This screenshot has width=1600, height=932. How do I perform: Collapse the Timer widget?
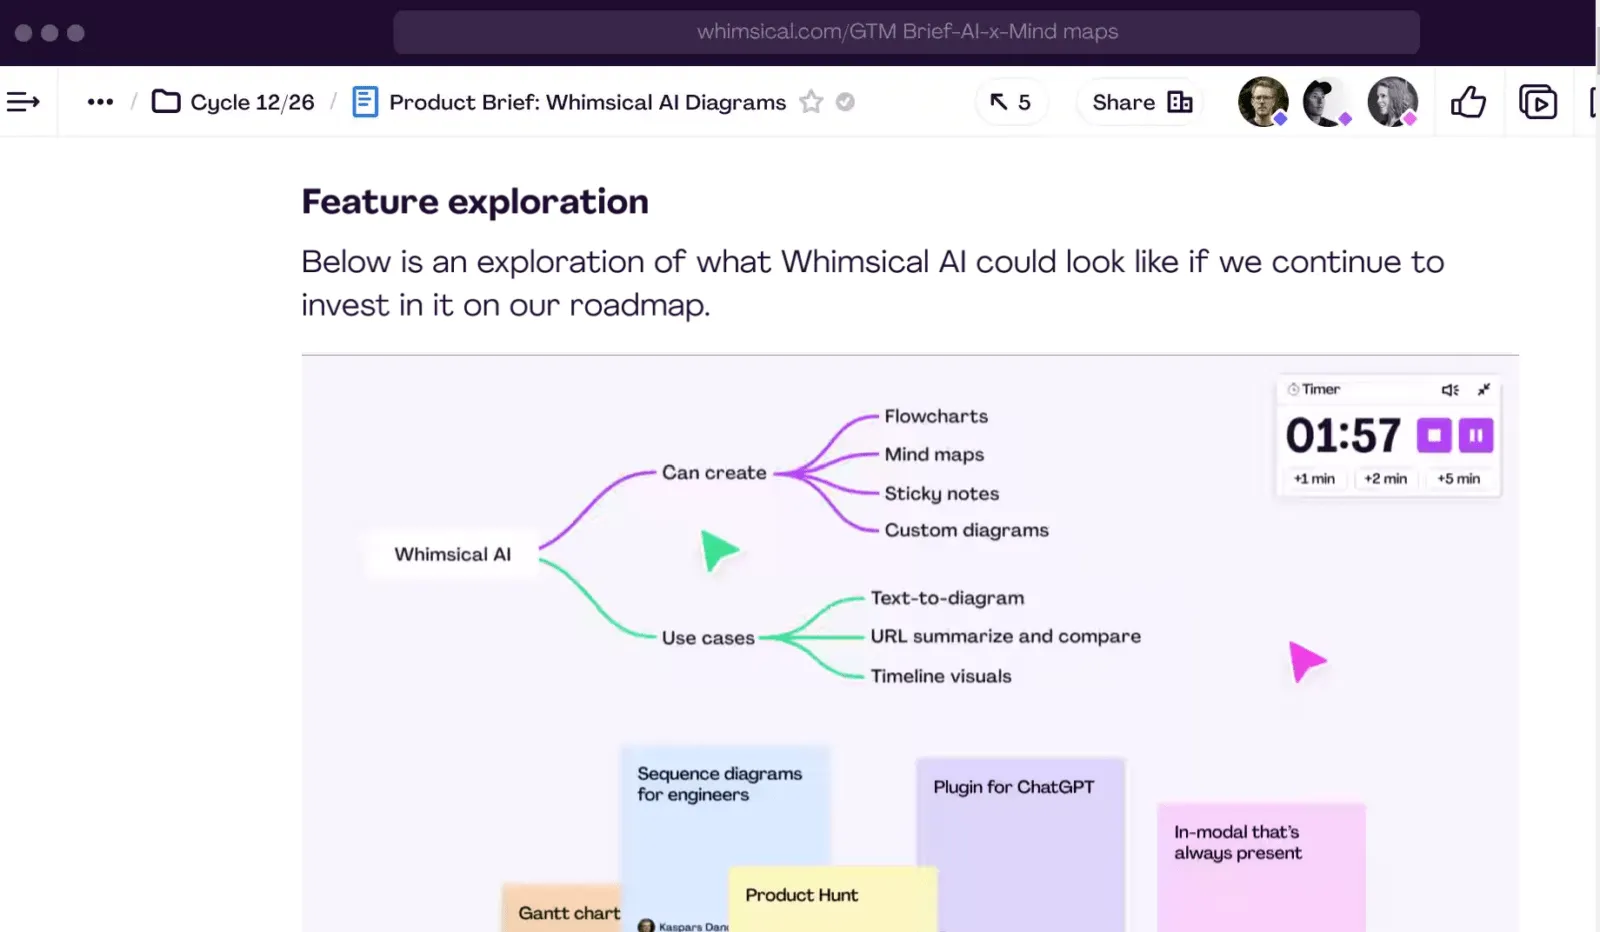1484,390
